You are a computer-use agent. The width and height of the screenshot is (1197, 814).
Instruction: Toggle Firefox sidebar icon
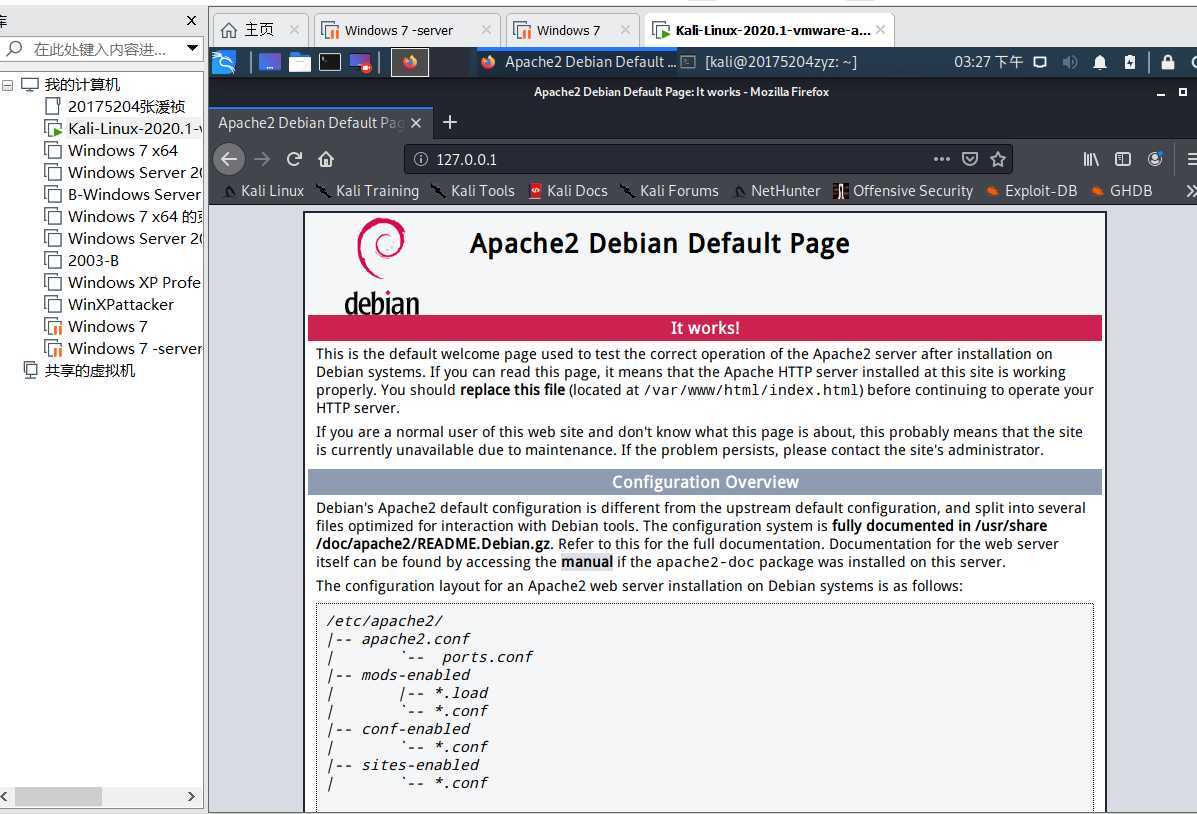1122,159
